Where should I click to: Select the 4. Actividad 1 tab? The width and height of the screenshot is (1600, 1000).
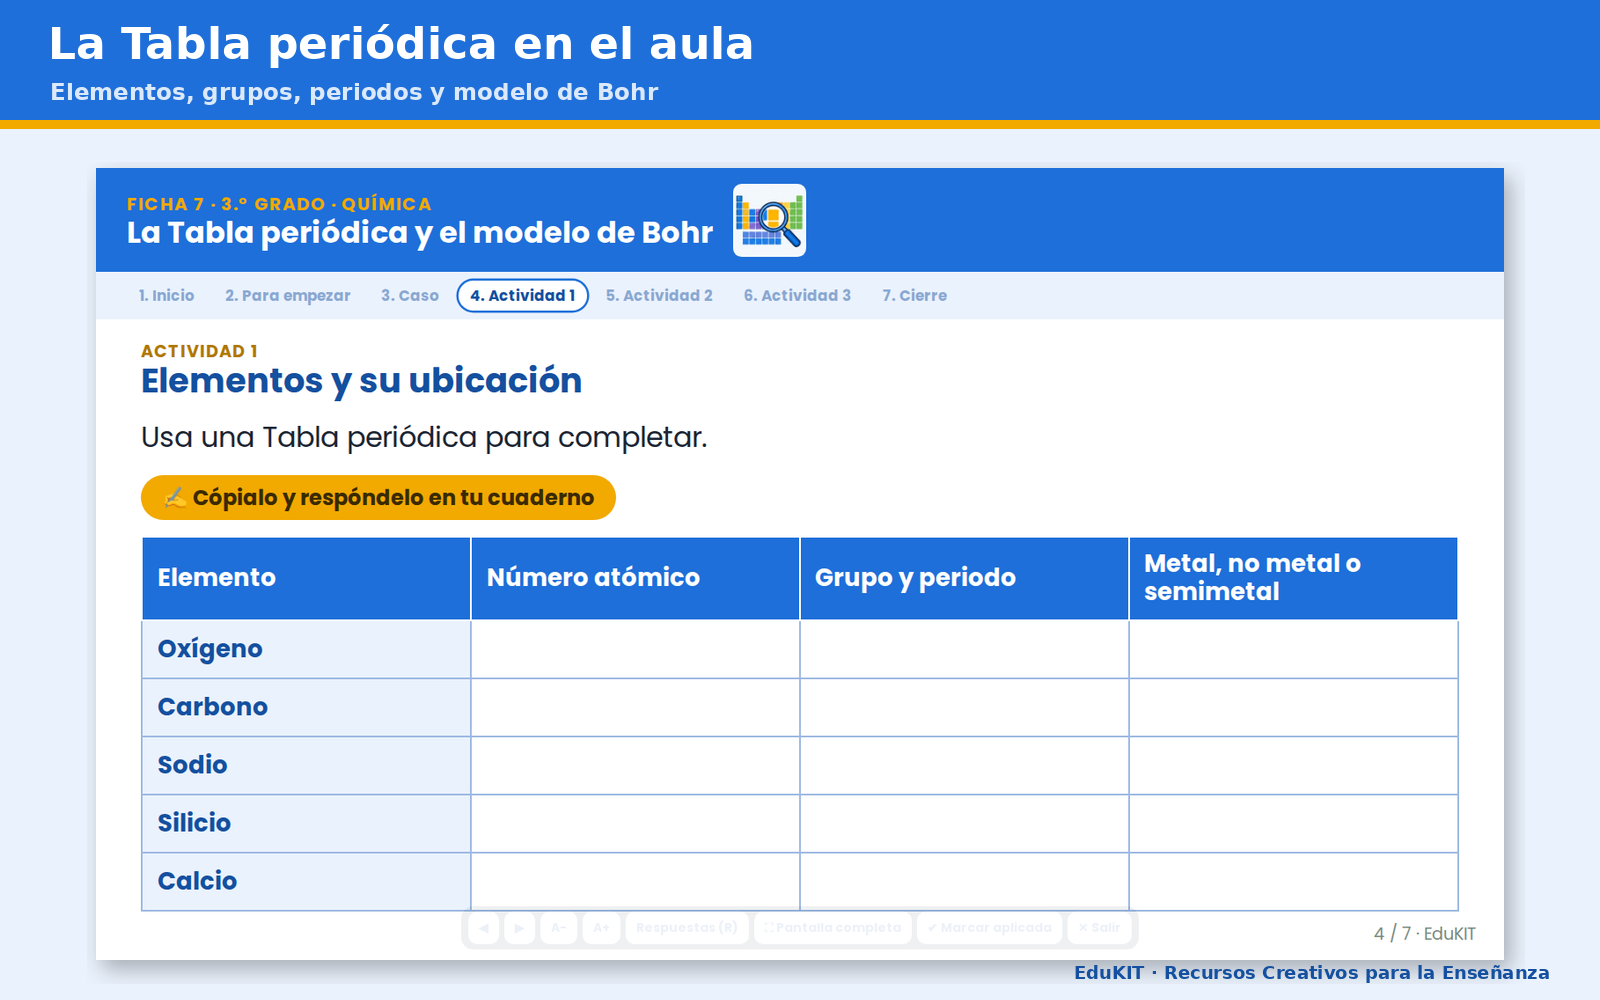pos(523,296)
